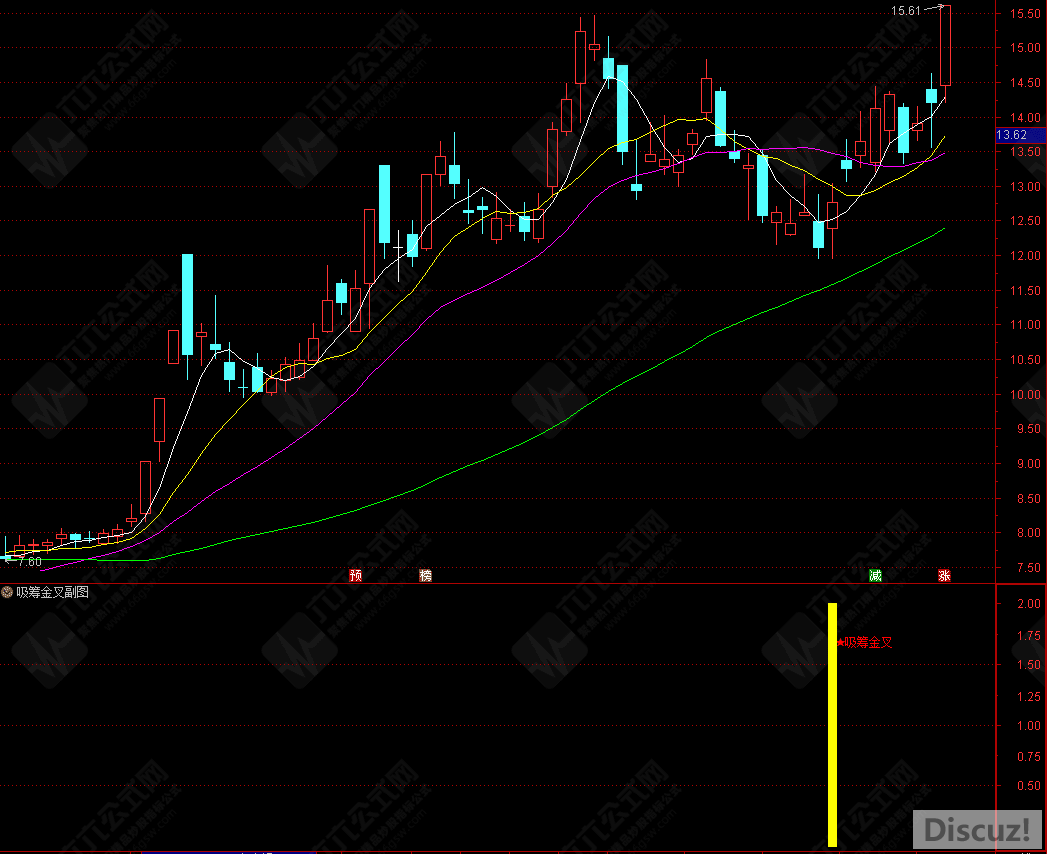Viewport: 1047px width, 854px height.
Task: Open the 吸筹金叉副图 indicator title
Action: pos(52,592)
